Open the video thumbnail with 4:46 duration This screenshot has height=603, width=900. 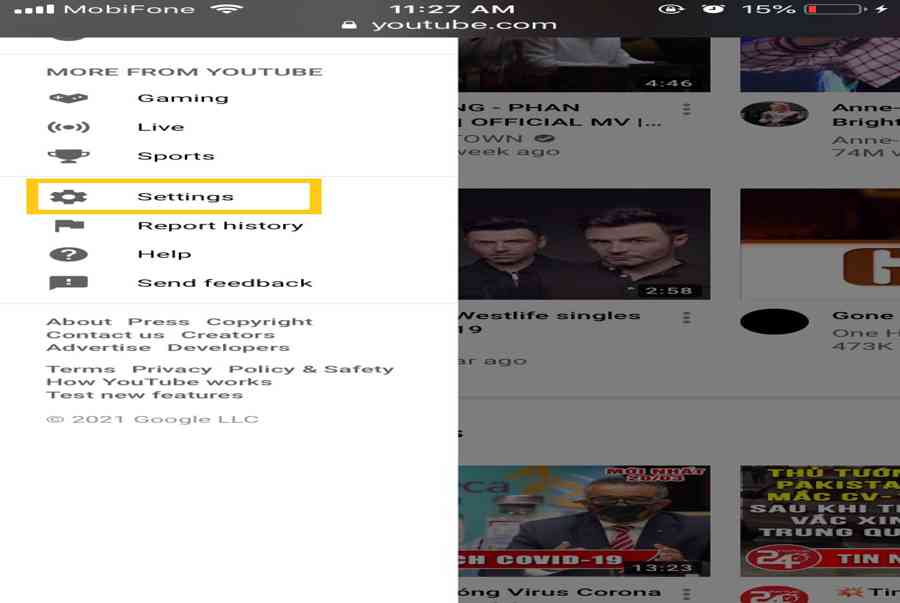pos(584,64)
